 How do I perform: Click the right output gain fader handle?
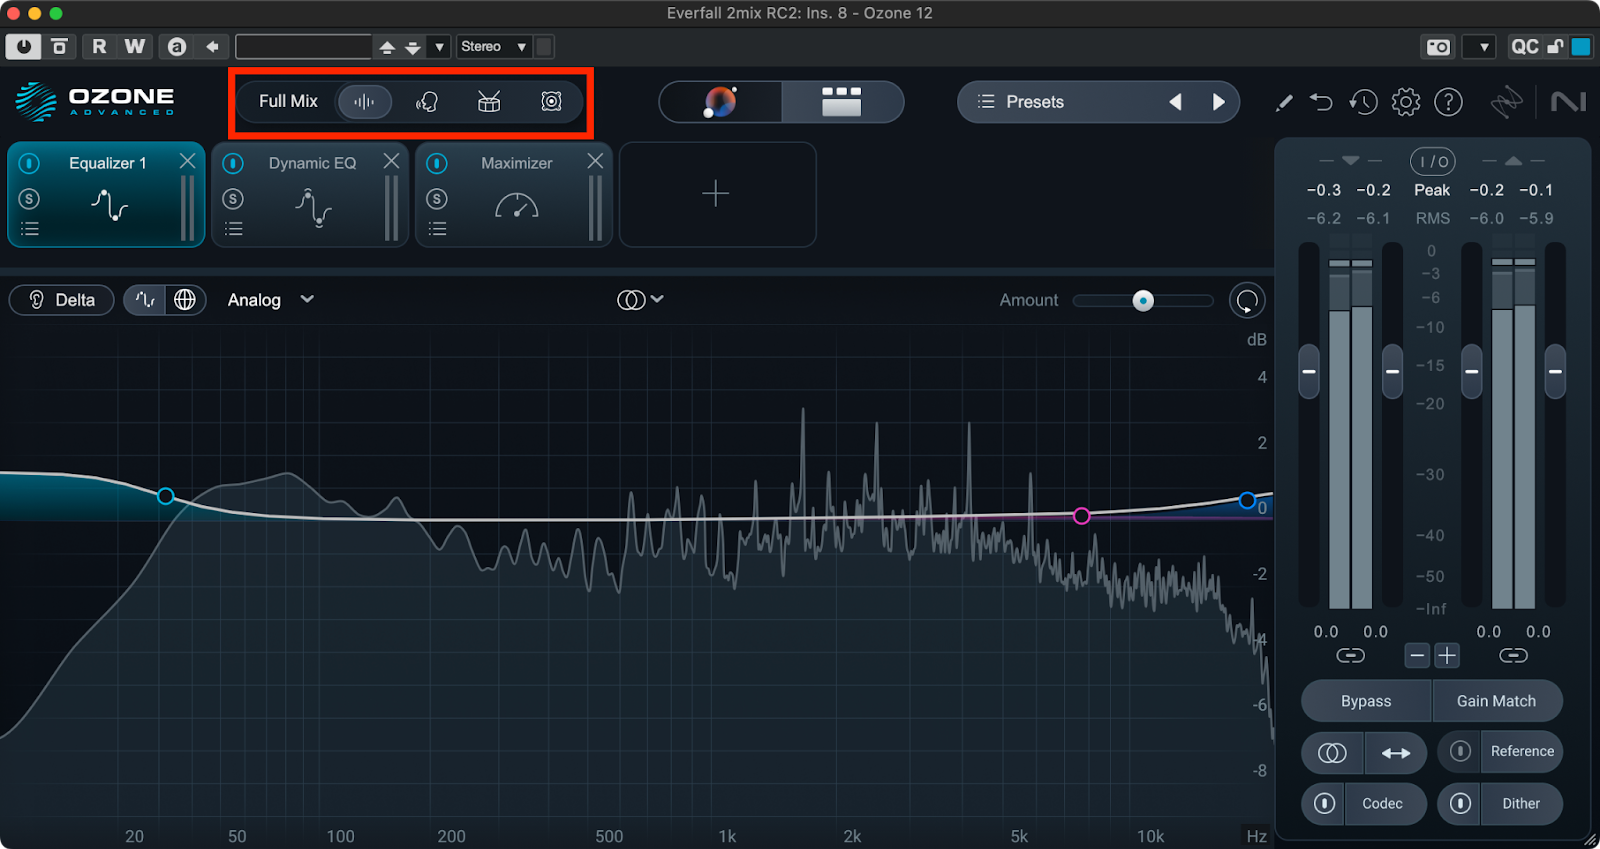[x=1555, y=371]
